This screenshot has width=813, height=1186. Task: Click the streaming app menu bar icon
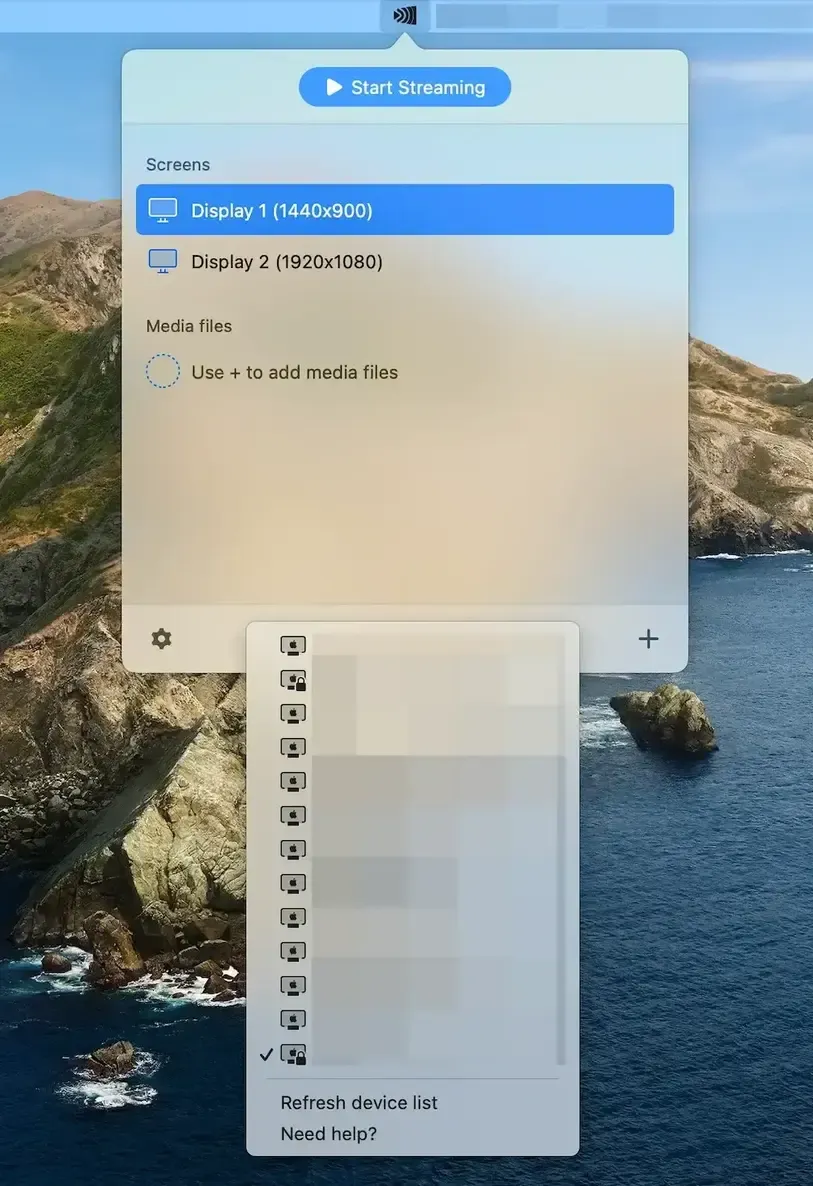(x=405, y=15)
